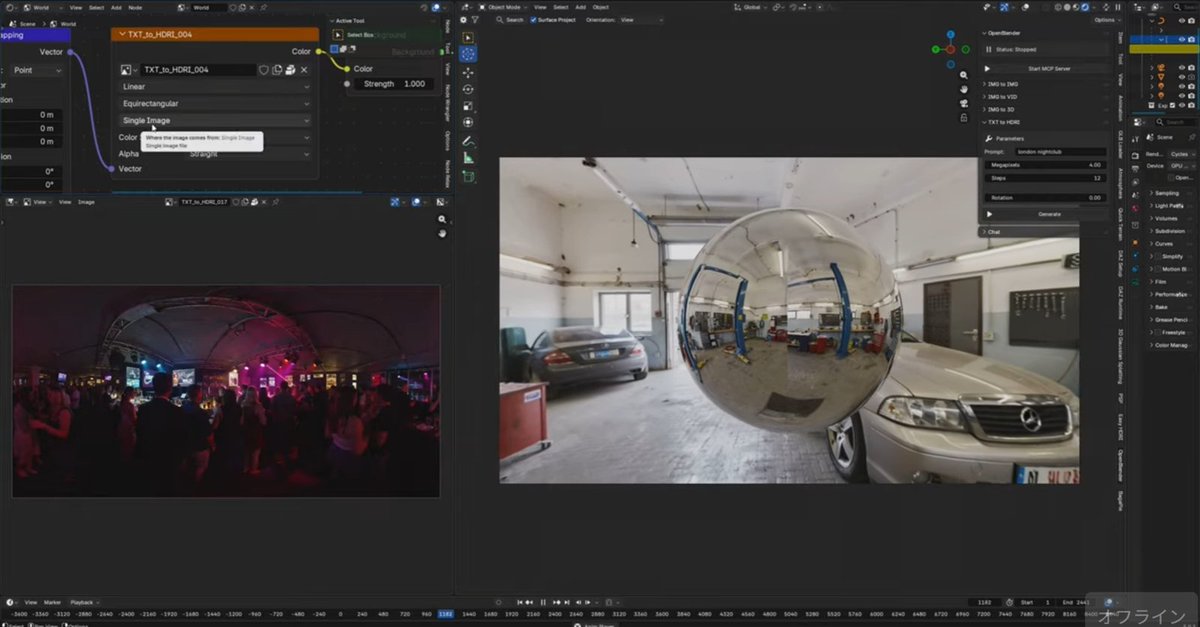Screen dimensions: 1200x627
Task: Unlink the TXT_to_HDRI_004 image with X
Action: pyautogui.click(x=304, y=70)
